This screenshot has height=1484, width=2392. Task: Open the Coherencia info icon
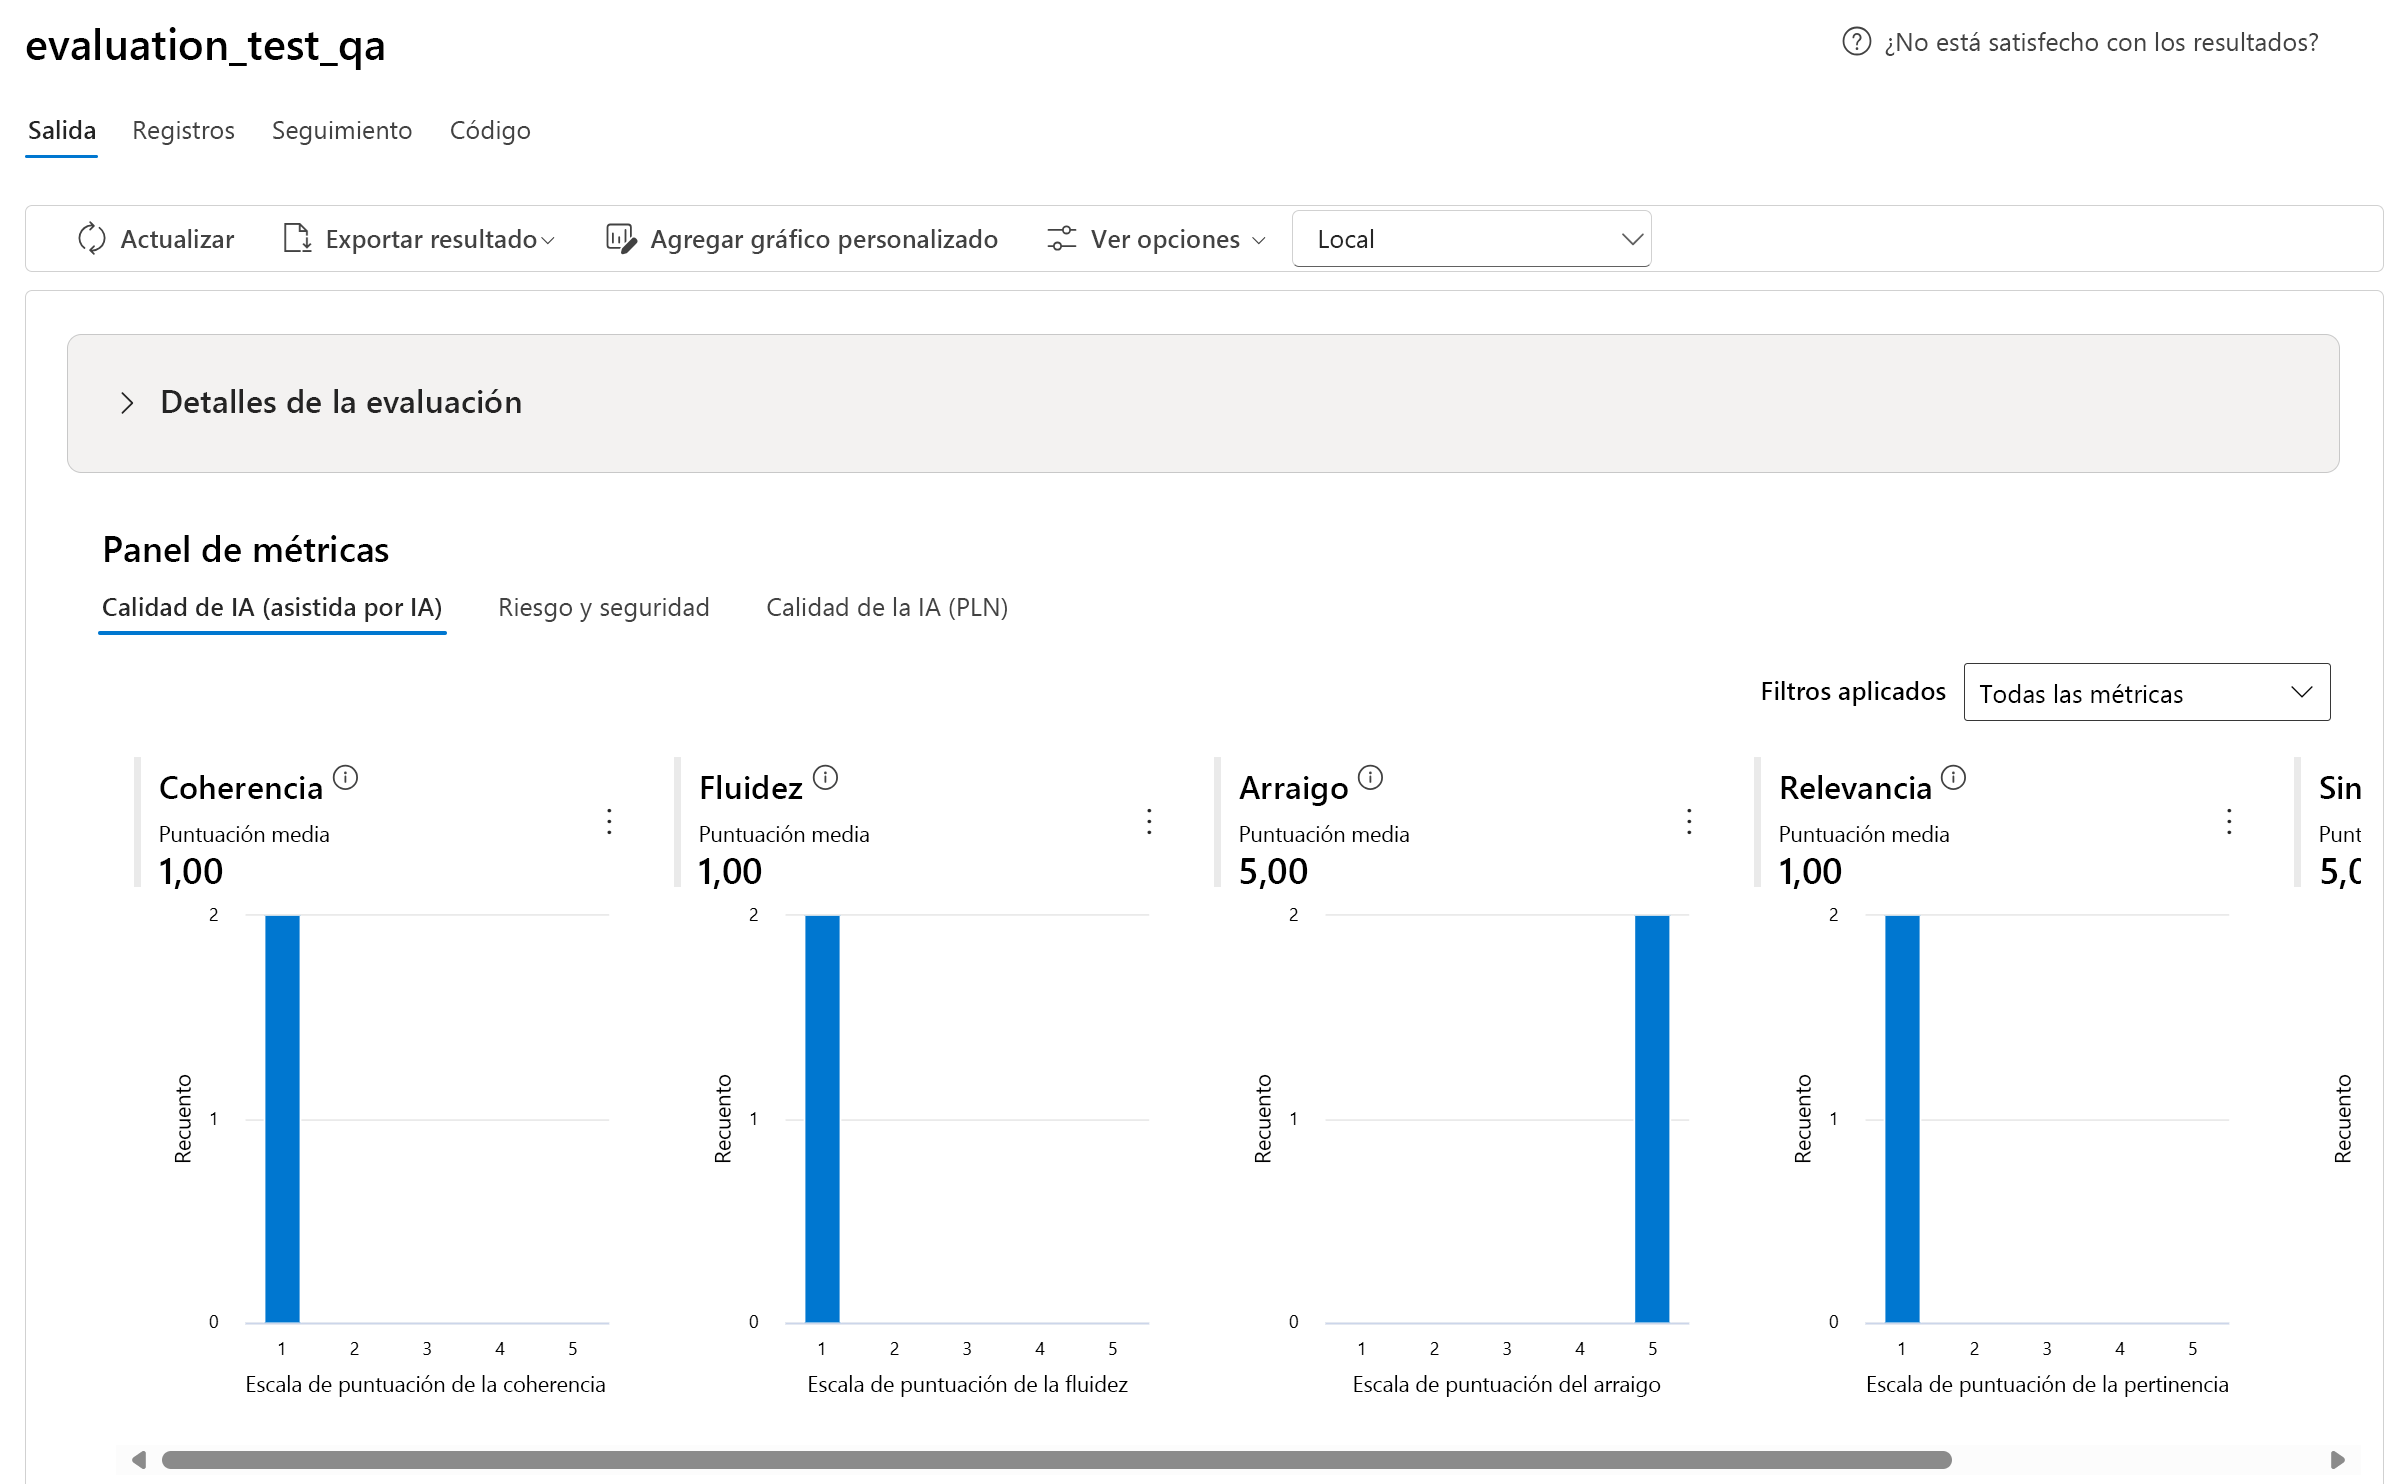[345, 777]
